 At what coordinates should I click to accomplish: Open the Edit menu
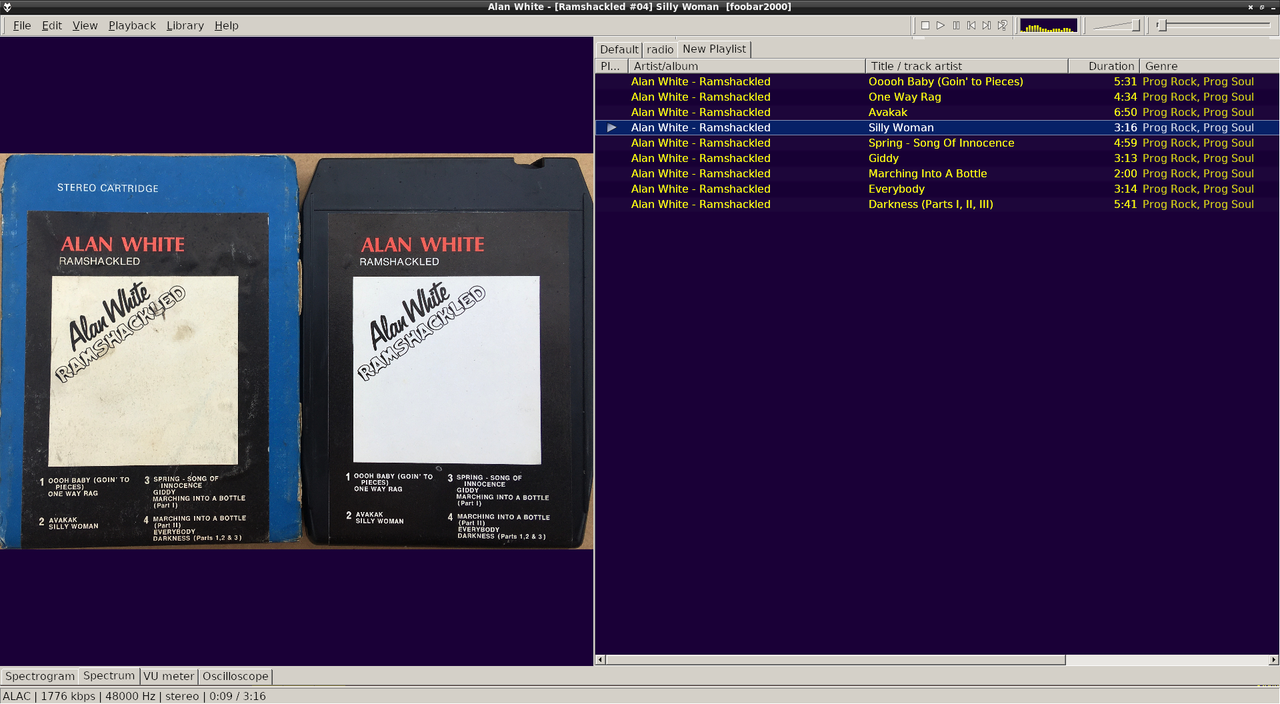[52, 25]
